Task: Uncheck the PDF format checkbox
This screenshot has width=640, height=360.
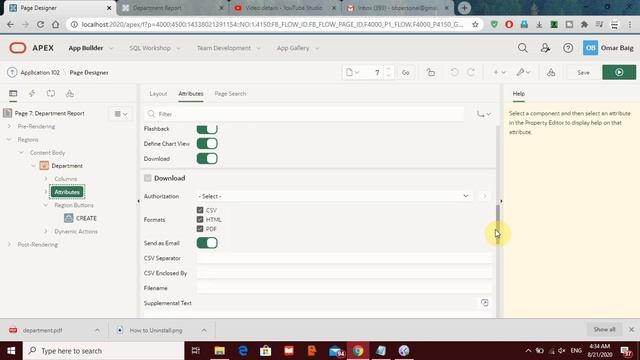Action: click(200, 229)
